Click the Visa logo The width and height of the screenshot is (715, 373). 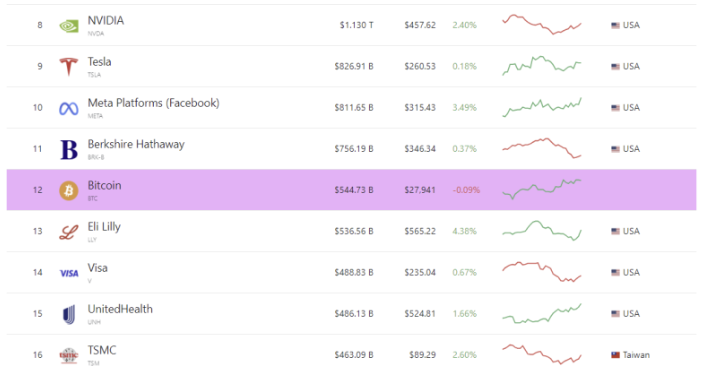click(69, 273)
